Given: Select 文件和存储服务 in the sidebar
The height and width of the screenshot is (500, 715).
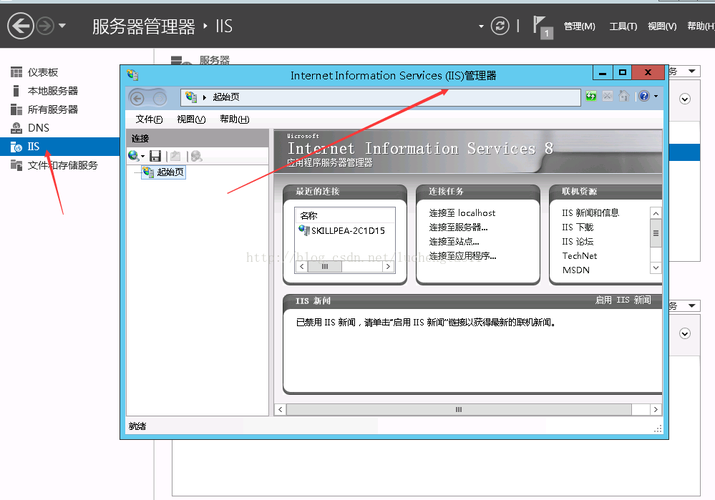Looking at the screenshot, I should [62, 165].
